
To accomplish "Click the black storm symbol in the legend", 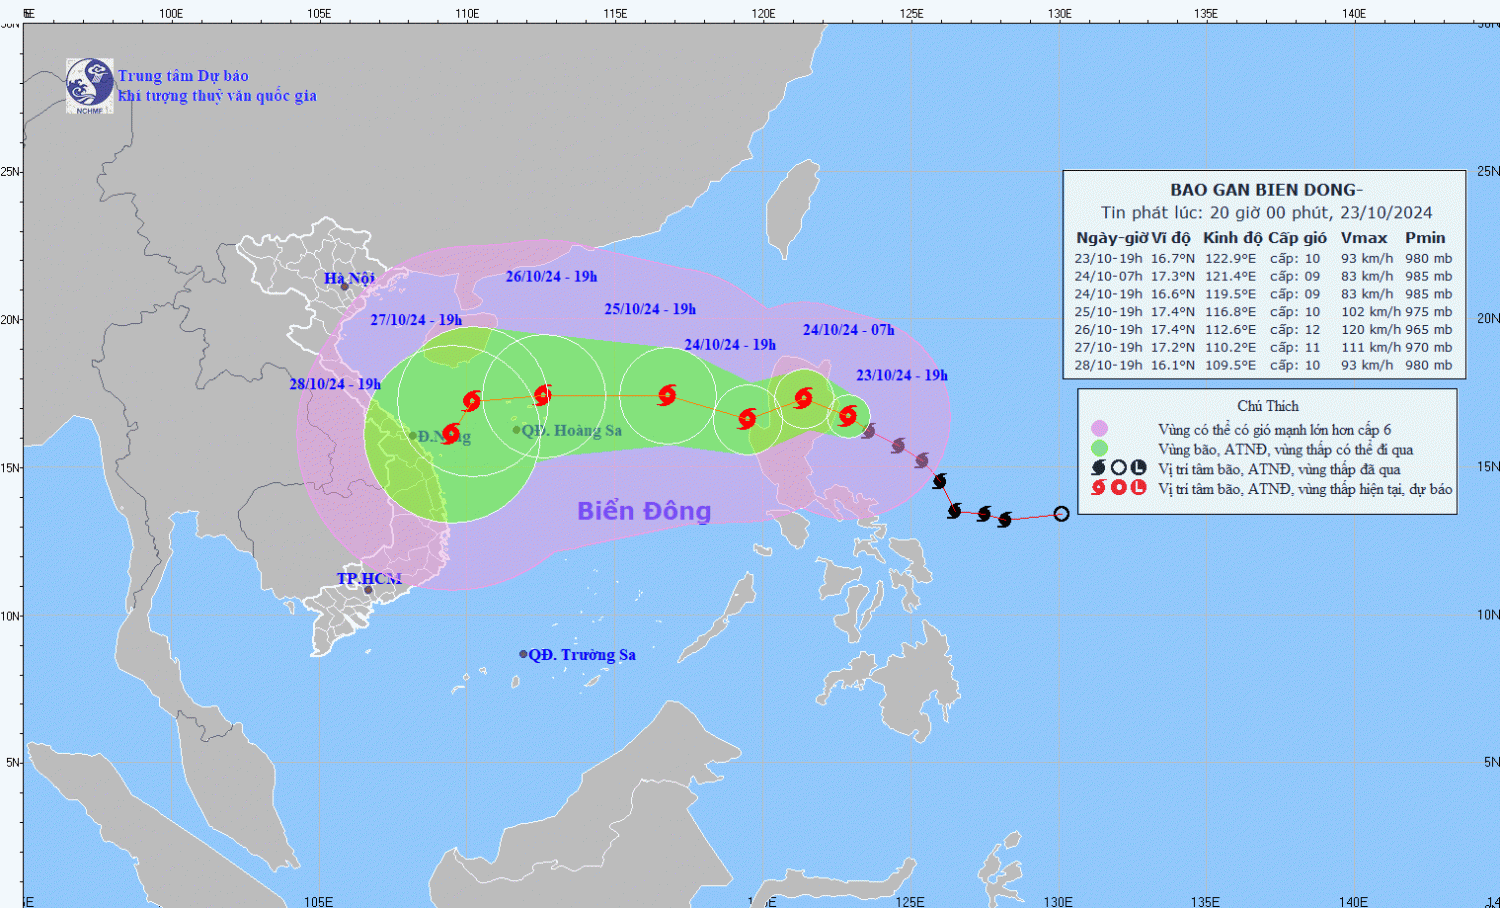I will (x=1098, y=468).
